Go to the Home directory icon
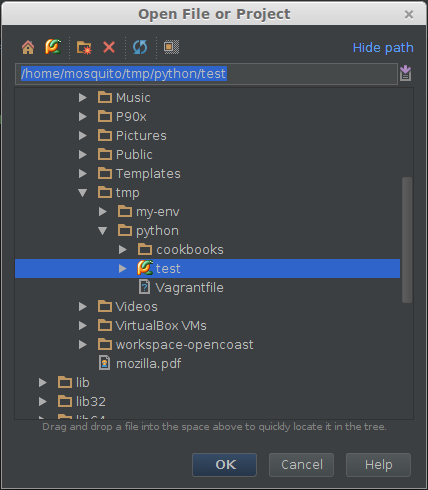428x490 pixels. (x=28, y=47)
